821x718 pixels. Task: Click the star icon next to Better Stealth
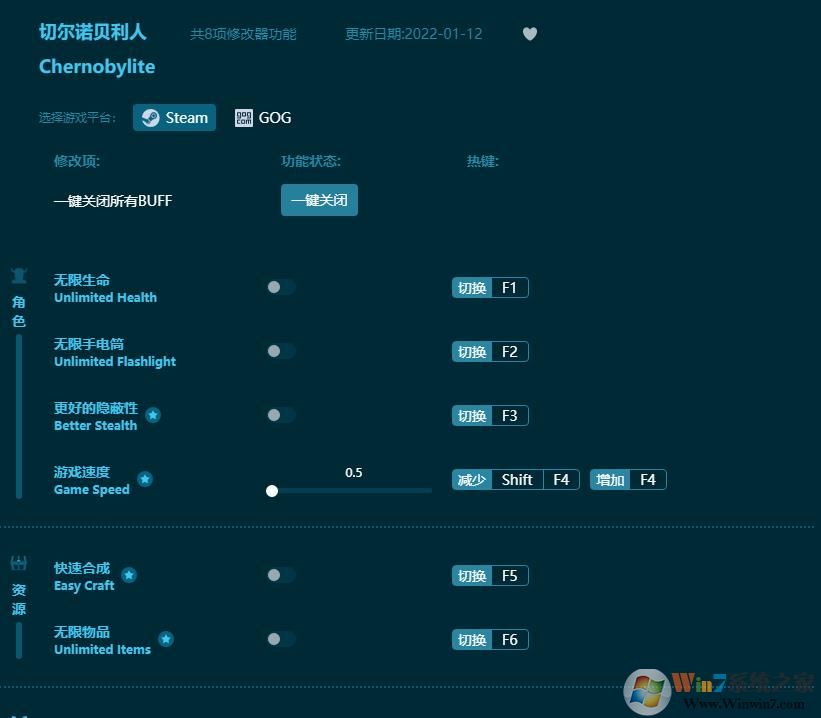pyautogui.click(x=153, y=413)
